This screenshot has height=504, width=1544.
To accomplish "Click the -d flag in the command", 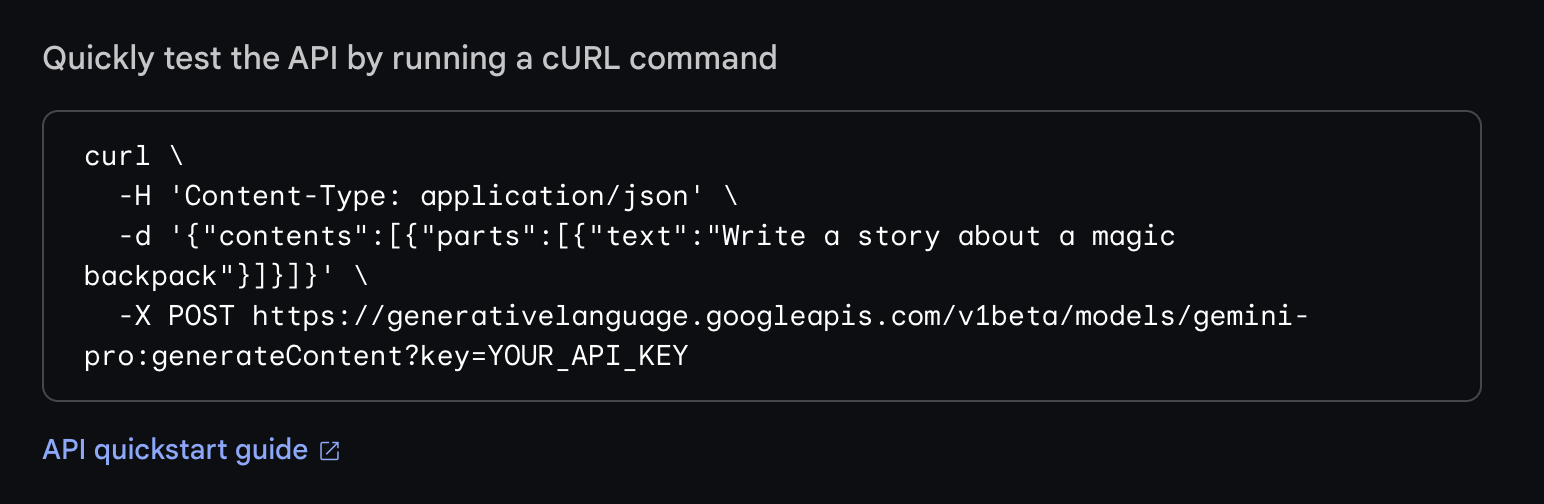I will tap(134, 237).
